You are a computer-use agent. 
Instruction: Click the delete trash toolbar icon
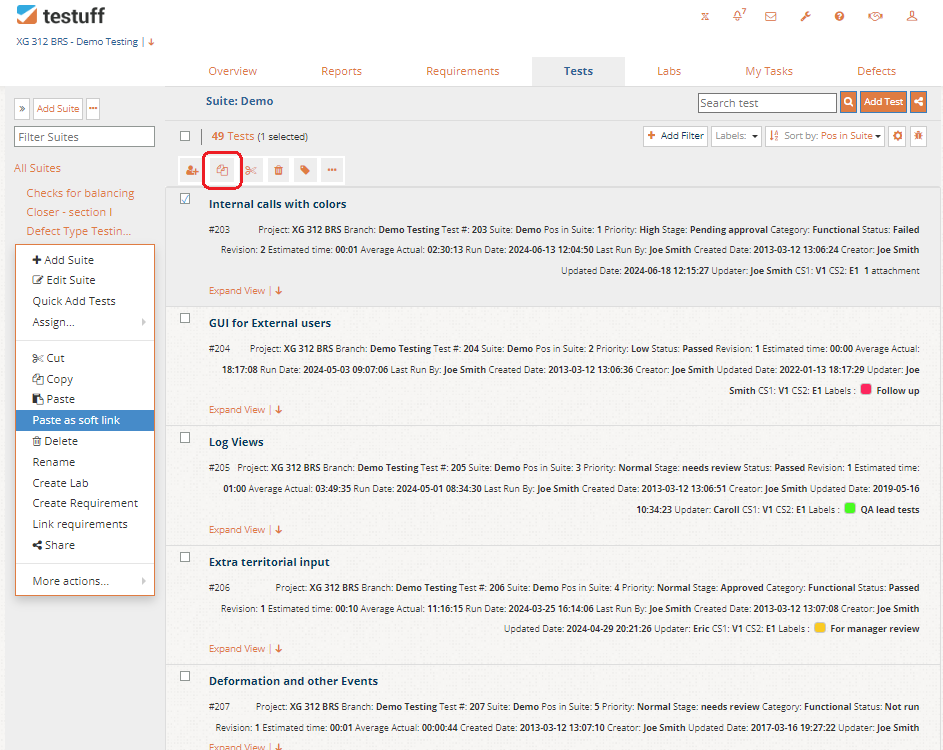[x=278, y=170]
